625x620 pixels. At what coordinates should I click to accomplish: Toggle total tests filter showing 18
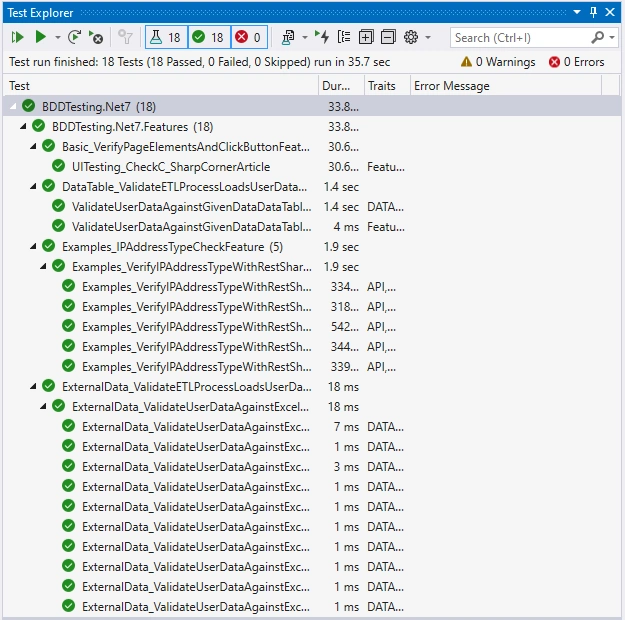(166, 37)
